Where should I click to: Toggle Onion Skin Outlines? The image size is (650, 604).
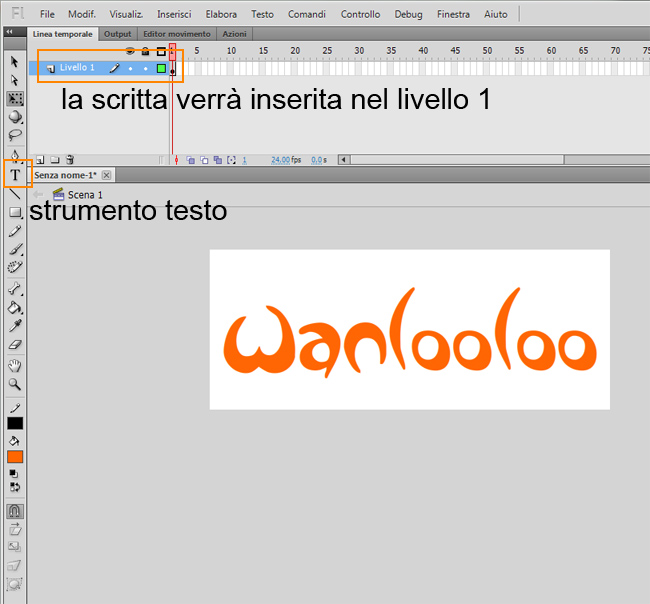click(x=204, y=160)
